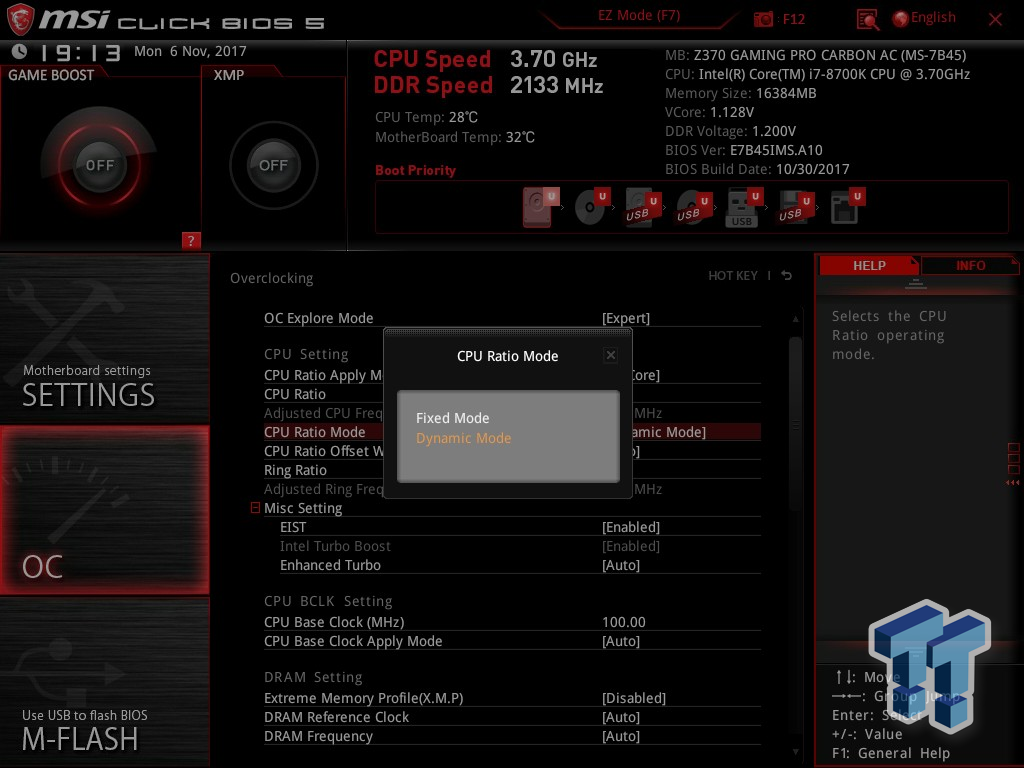Open the OC overclocking section
1024x768 pixels.
tap(104, 510)
